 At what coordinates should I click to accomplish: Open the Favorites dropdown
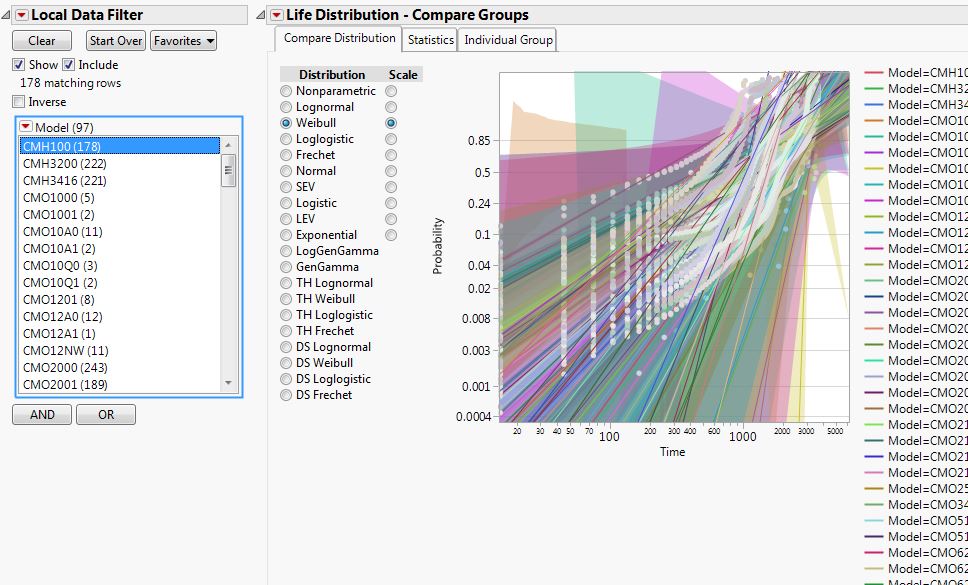pos(183,41)
